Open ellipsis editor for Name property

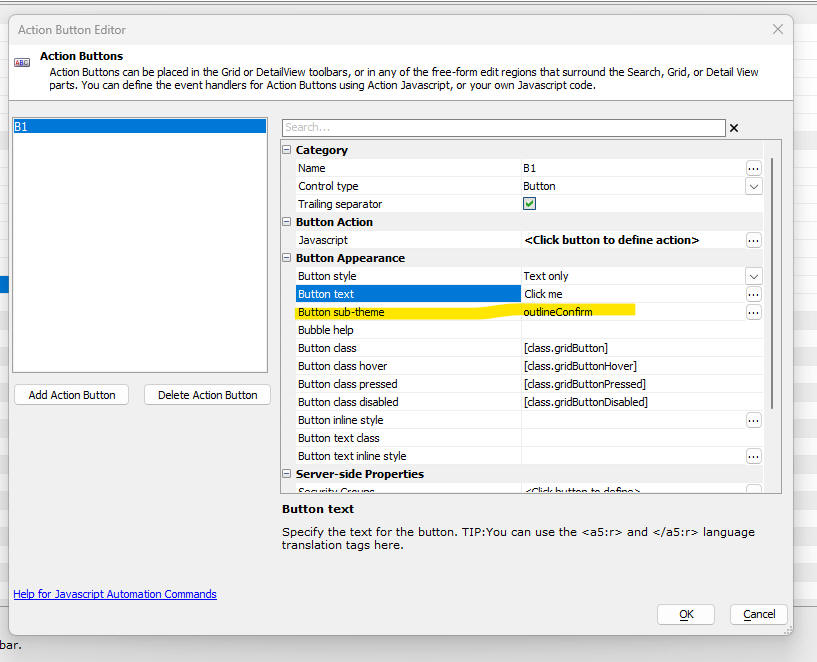point(753,168)
